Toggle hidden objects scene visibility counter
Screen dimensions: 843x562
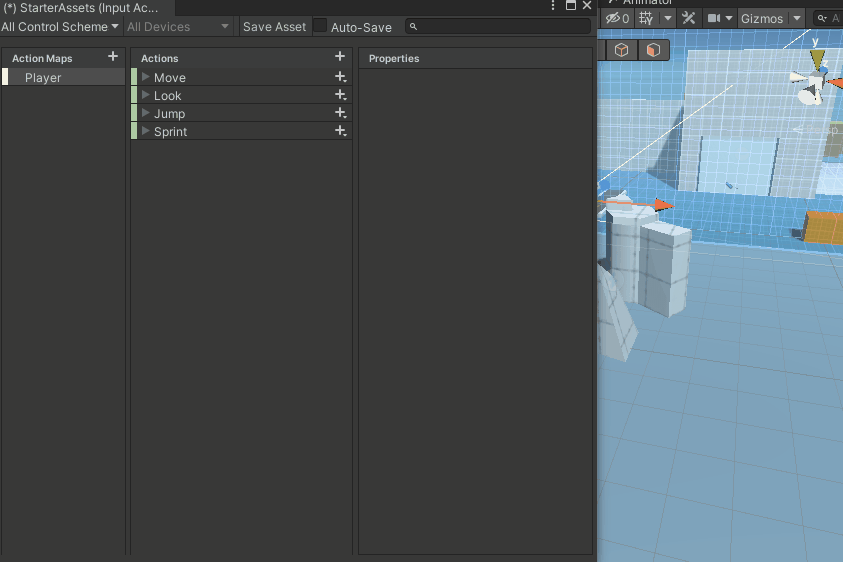coord(617,18)
